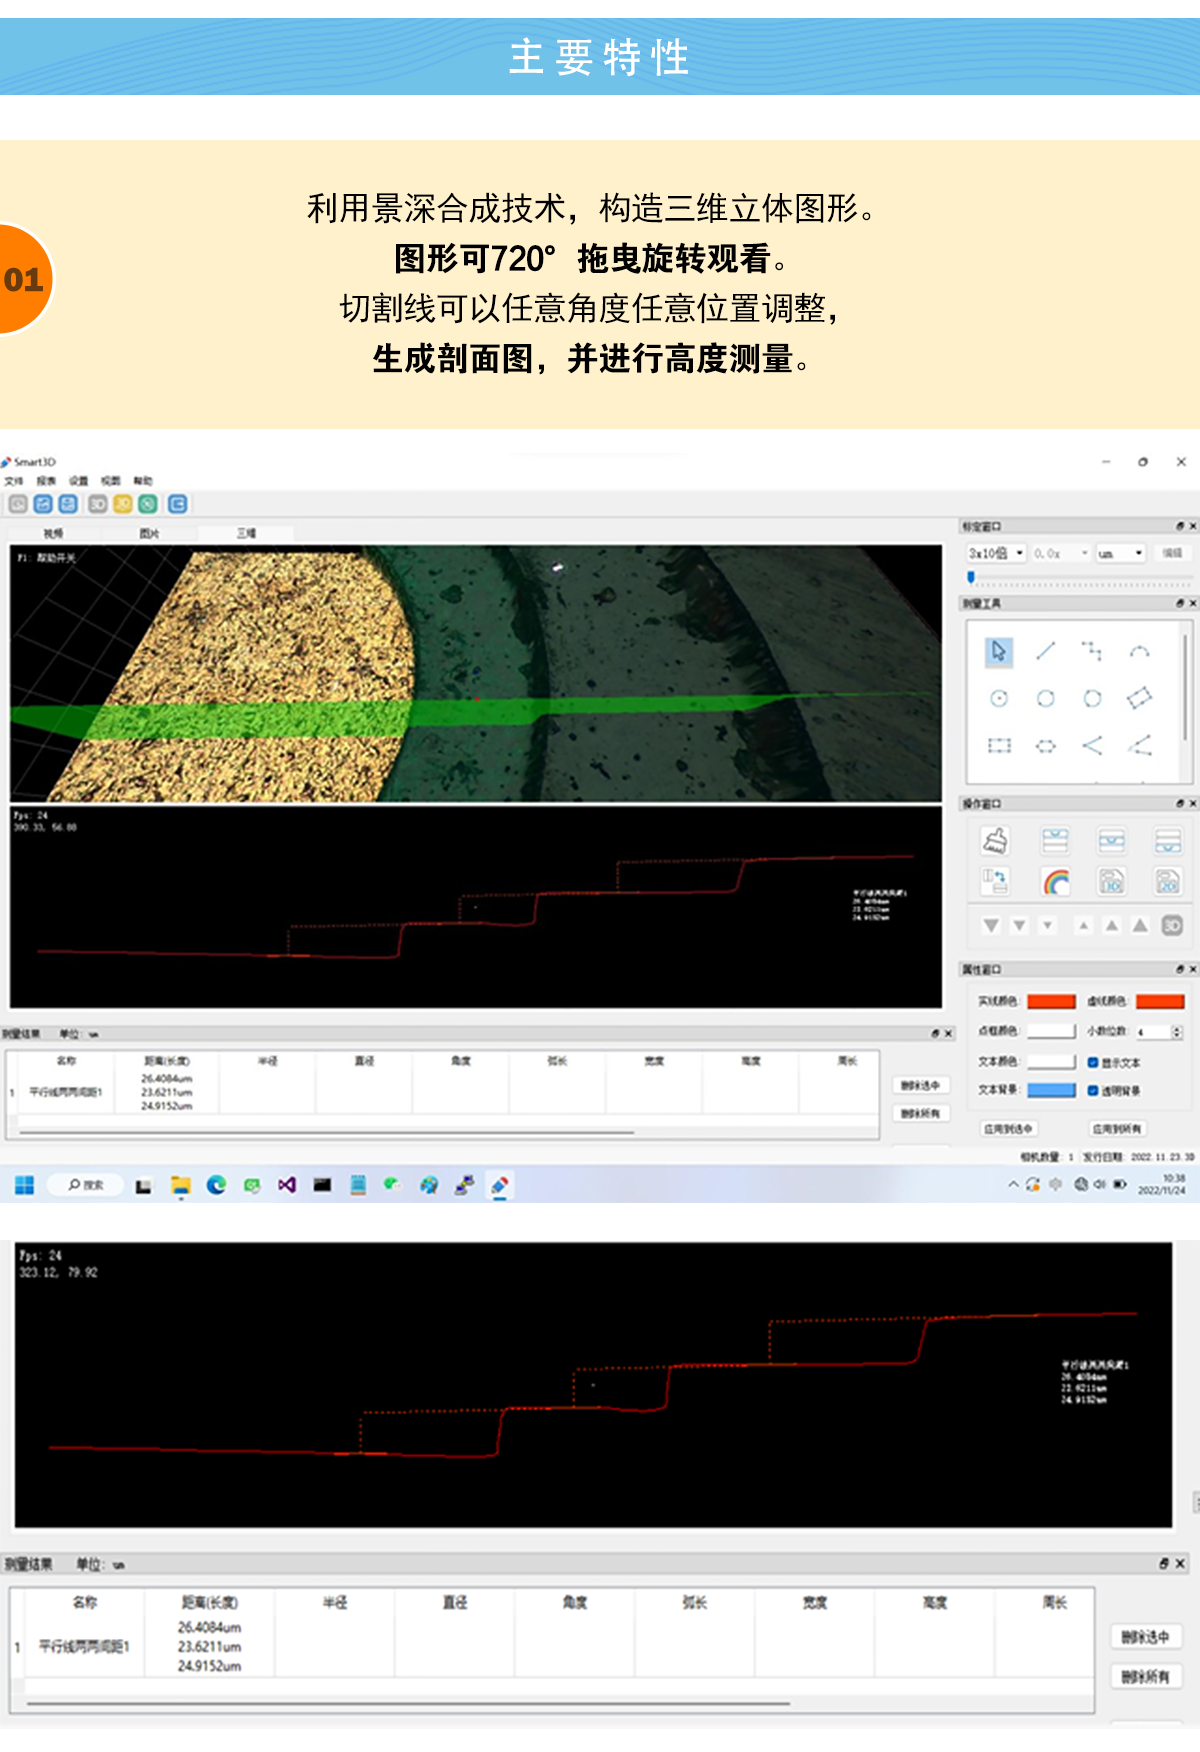Toggle the 透明背景 checkbox
Viewport: 1200px width, 1752px height.
click(x=1093, y=1090)
